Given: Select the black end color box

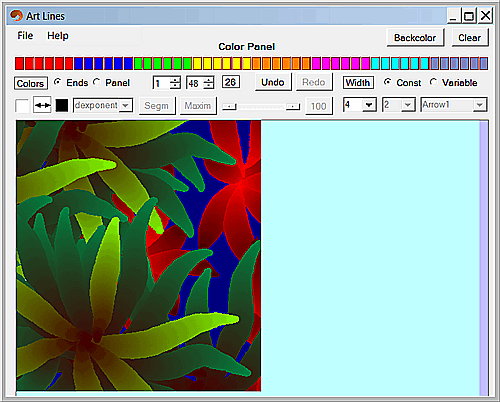Looking at the screenshot, I should coord(62,105).
